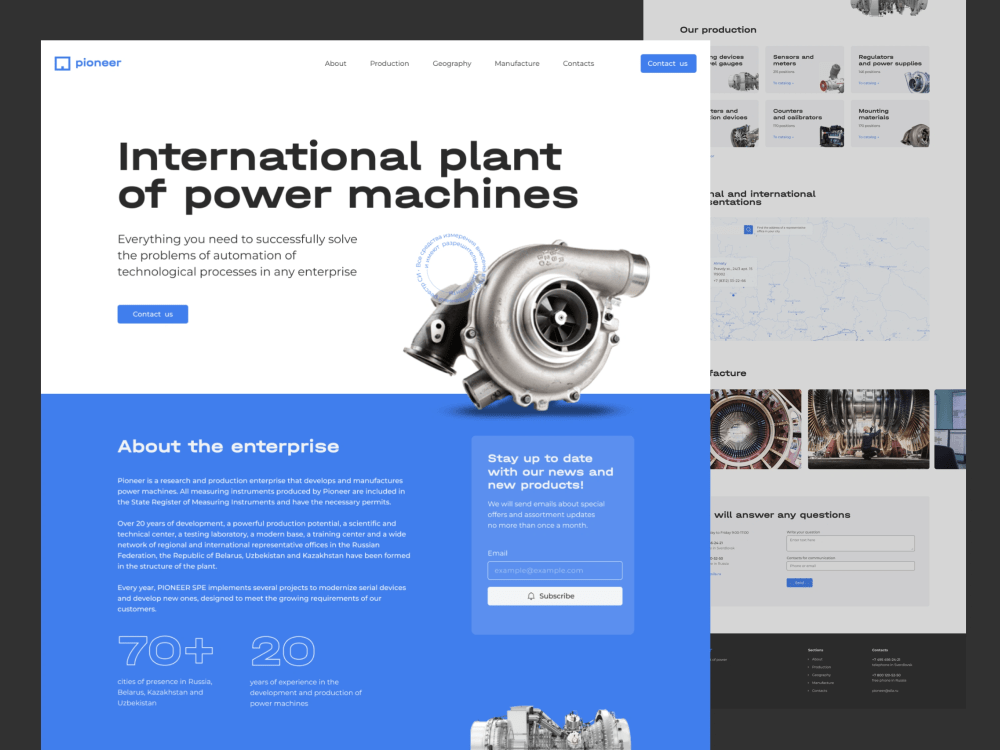
Task: Click footer About link under Sections
Action: 816,659
